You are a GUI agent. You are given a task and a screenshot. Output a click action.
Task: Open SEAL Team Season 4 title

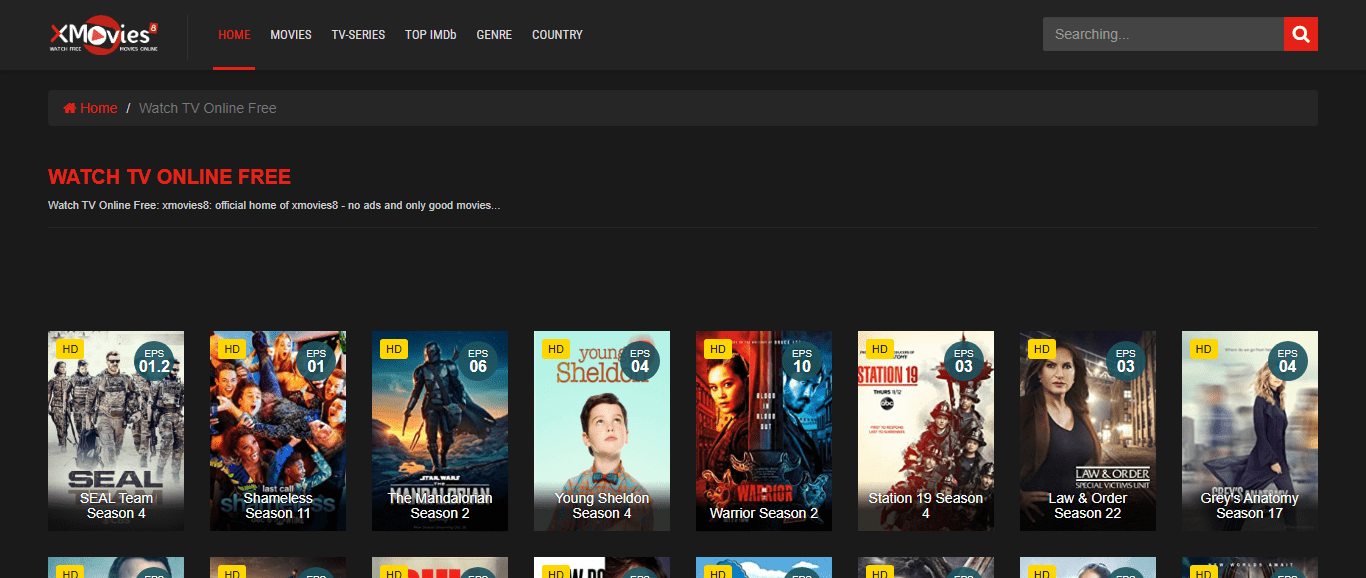pos(116,505)
